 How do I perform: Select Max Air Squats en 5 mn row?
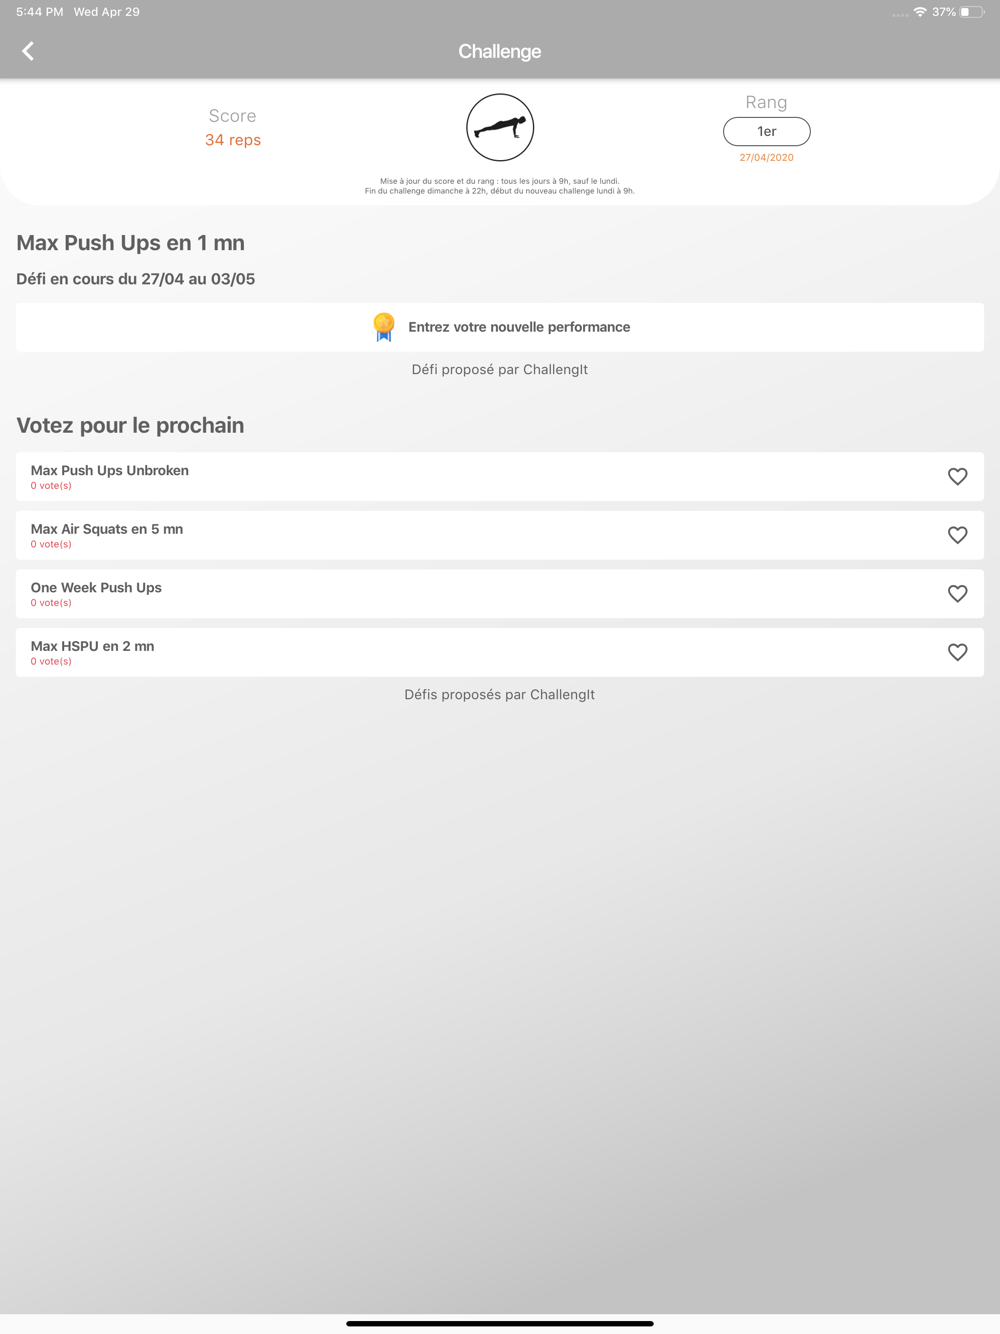[x=500, y=535]
